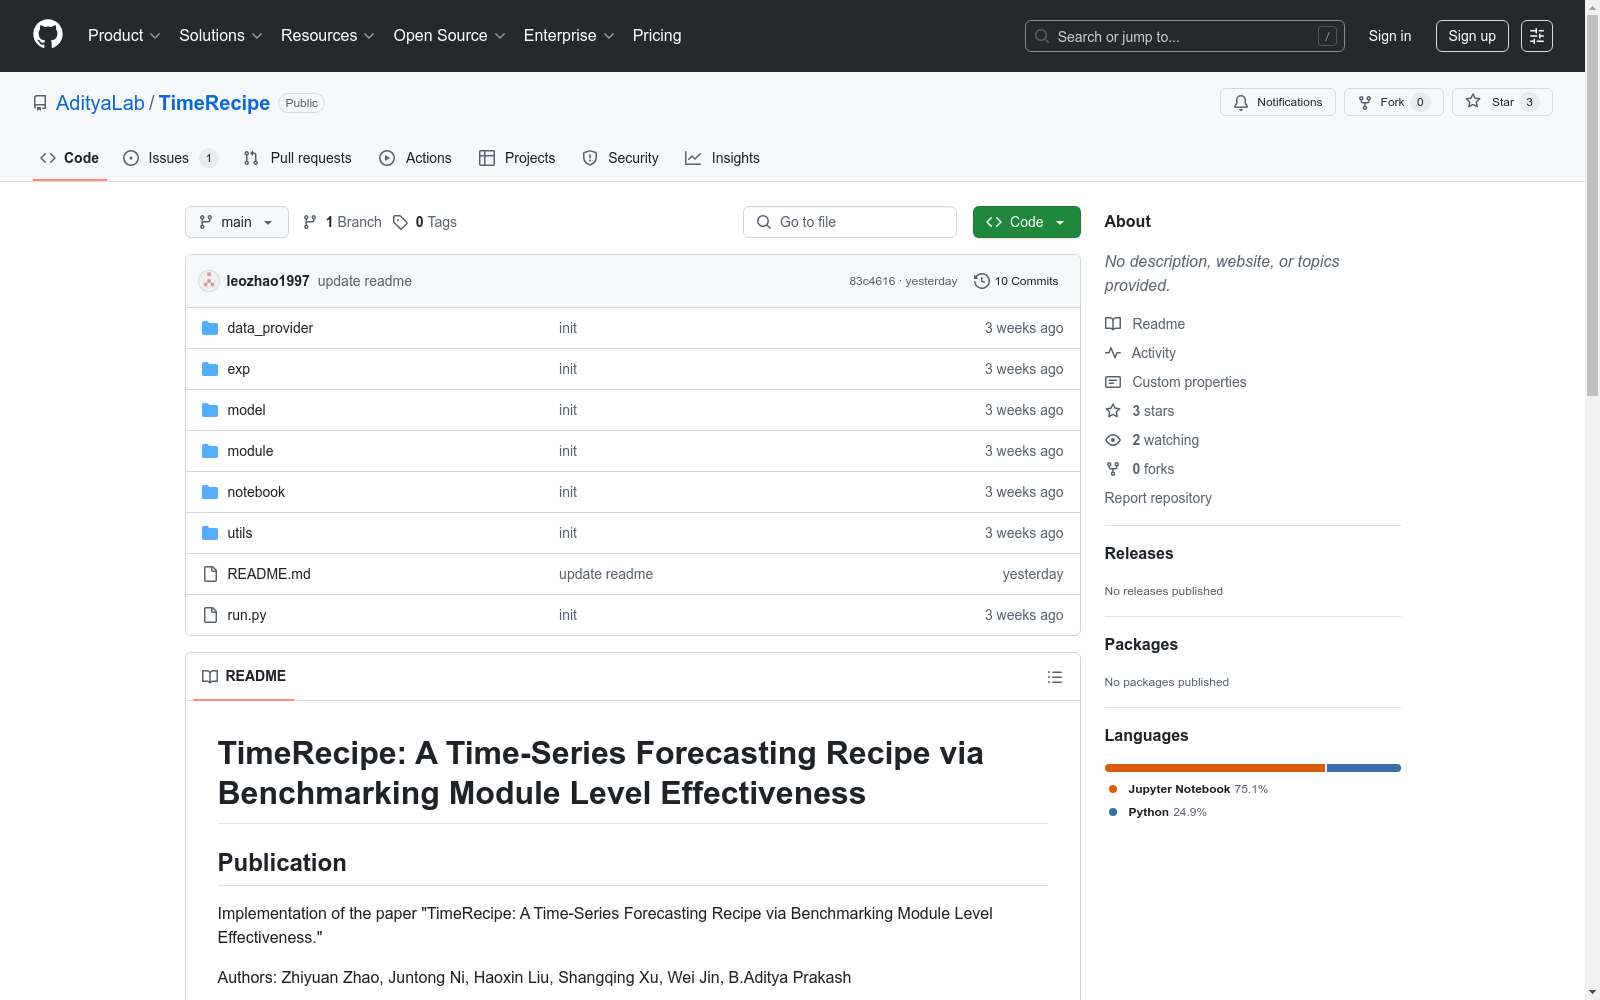Click the commit history clock icon
1600x1000 pixels.
click(x=982, y=281)
